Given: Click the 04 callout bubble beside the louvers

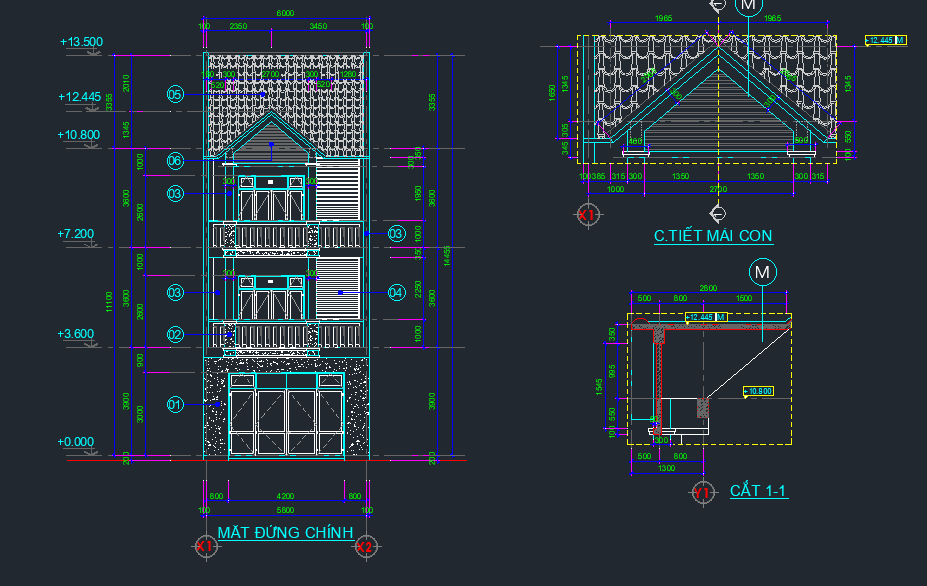Looking at the screenshot, I should [x=396, y=292].
